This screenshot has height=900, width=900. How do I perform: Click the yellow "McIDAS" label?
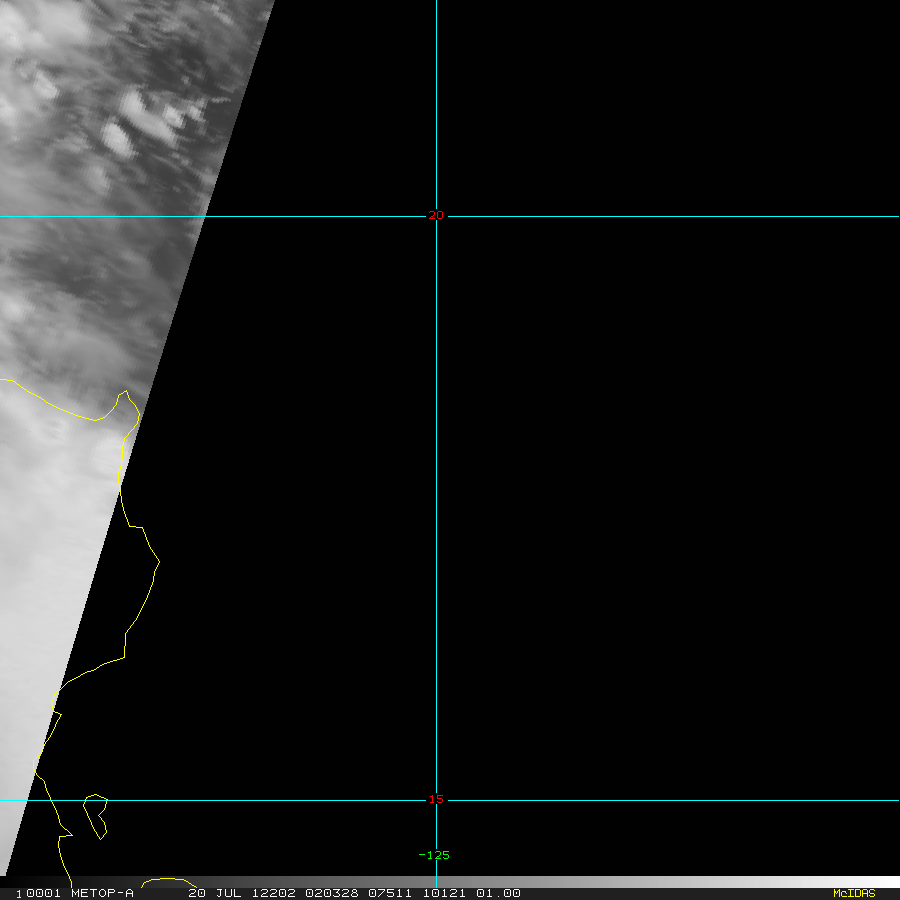tap(854, 893)
